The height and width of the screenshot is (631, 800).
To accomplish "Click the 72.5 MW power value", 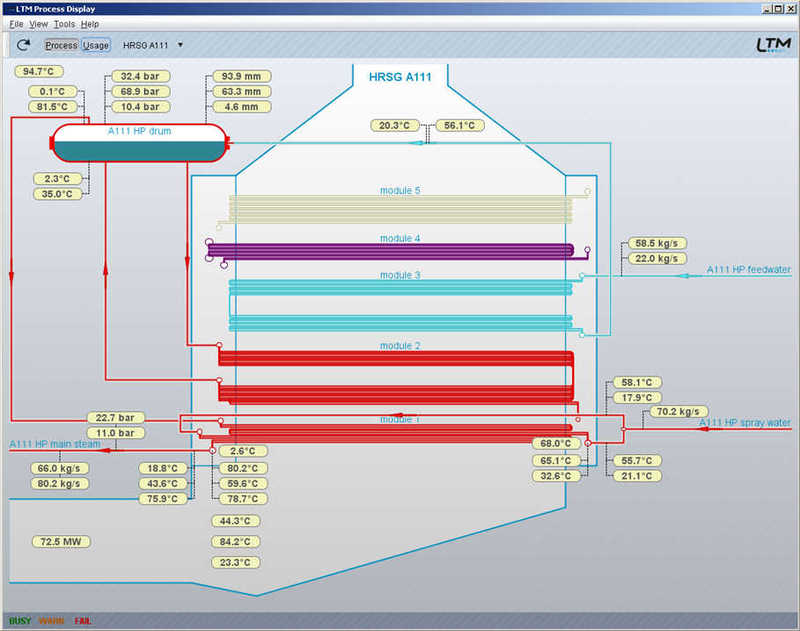I will [61, 542].
